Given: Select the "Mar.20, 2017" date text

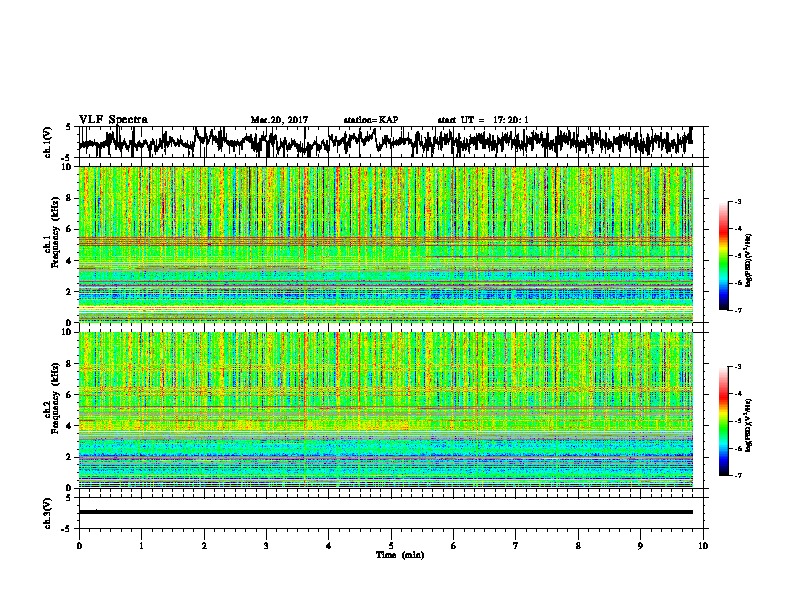Looking at the screenshot, I should coord(279,120).
